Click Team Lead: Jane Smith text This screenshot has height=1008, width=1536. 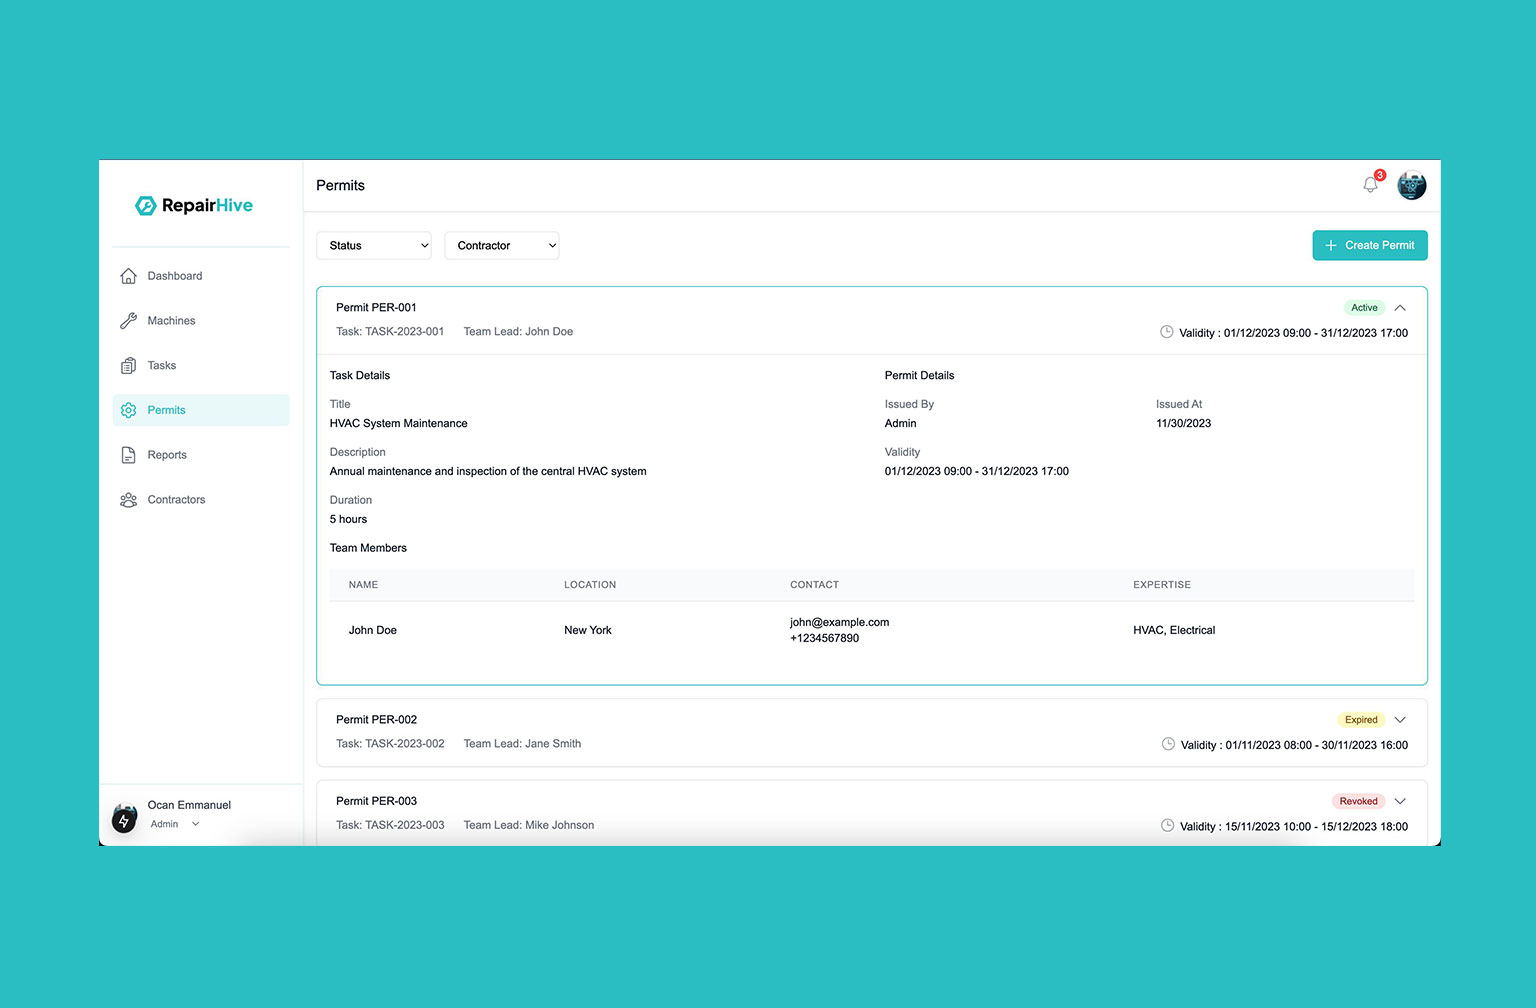pos(522,744)
